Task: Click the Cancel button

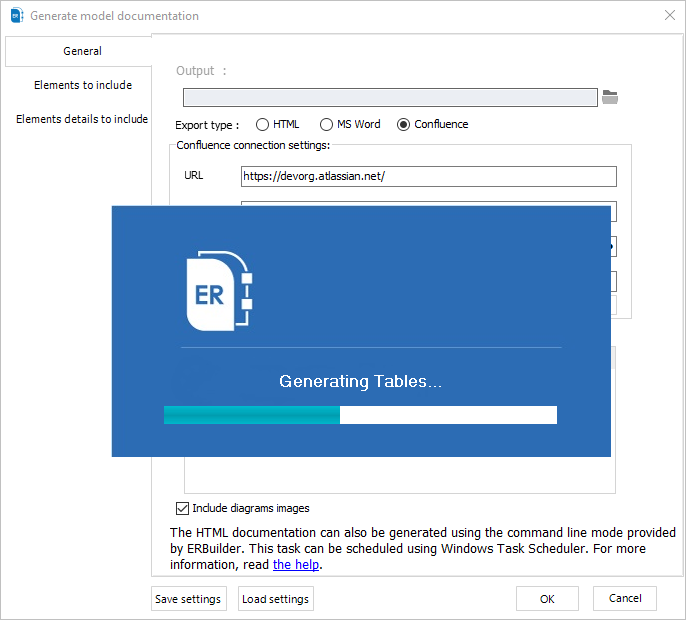Action: pos(625,598)
